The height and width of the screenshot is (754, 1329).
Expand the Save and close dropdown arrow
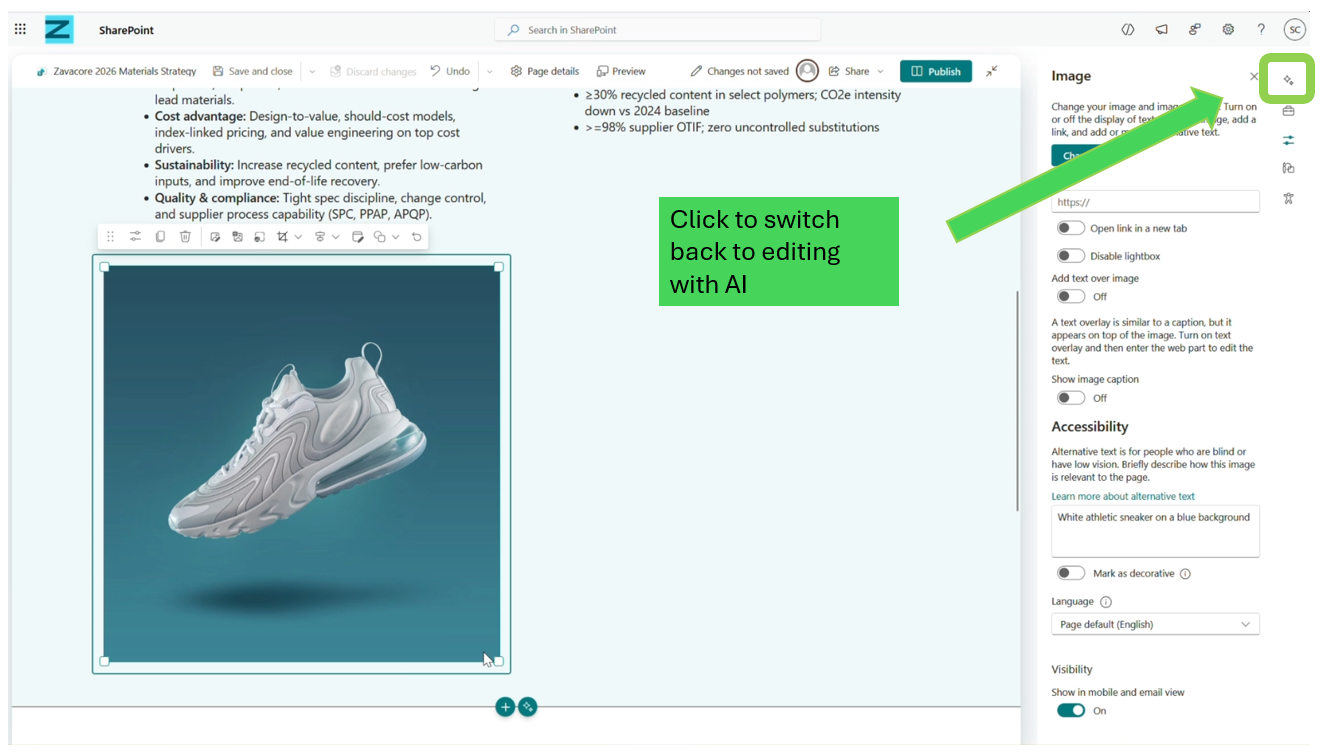pyautogui.click(x=312, y=72)
